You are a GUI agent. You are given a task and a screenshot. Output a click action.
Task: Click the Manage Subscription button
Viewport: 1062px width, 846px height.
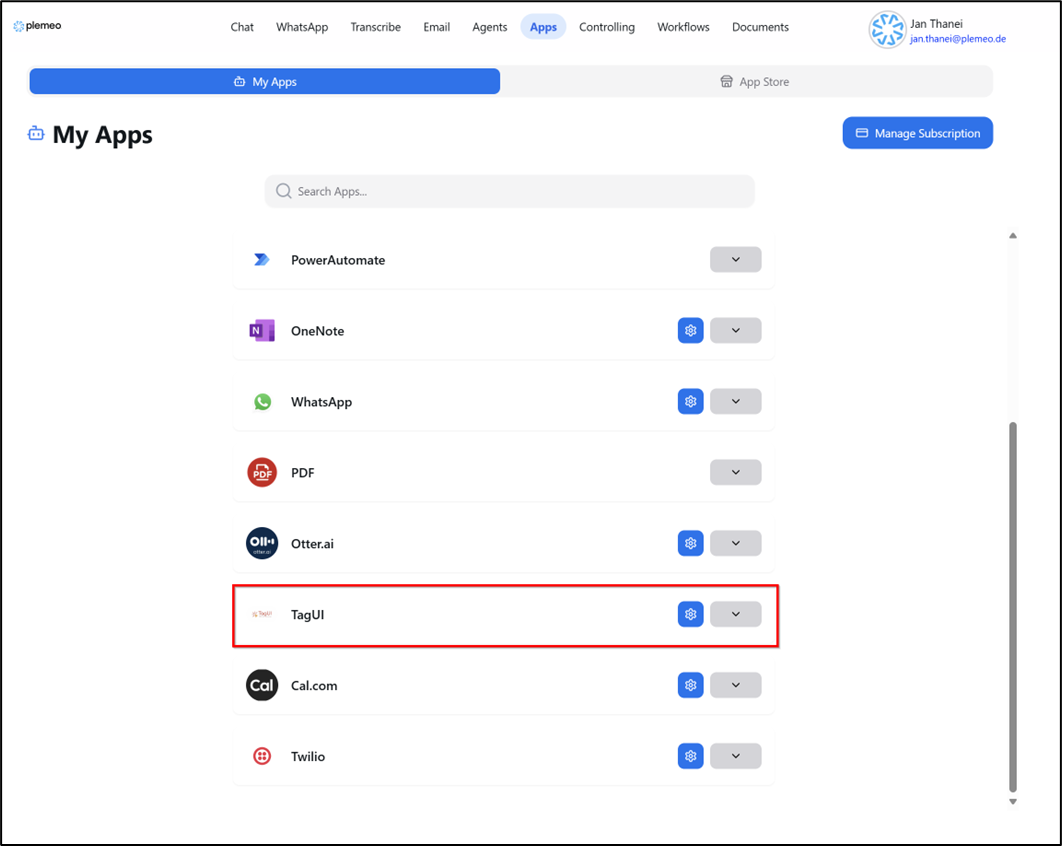pyautogui.click(x=917, y=132)
